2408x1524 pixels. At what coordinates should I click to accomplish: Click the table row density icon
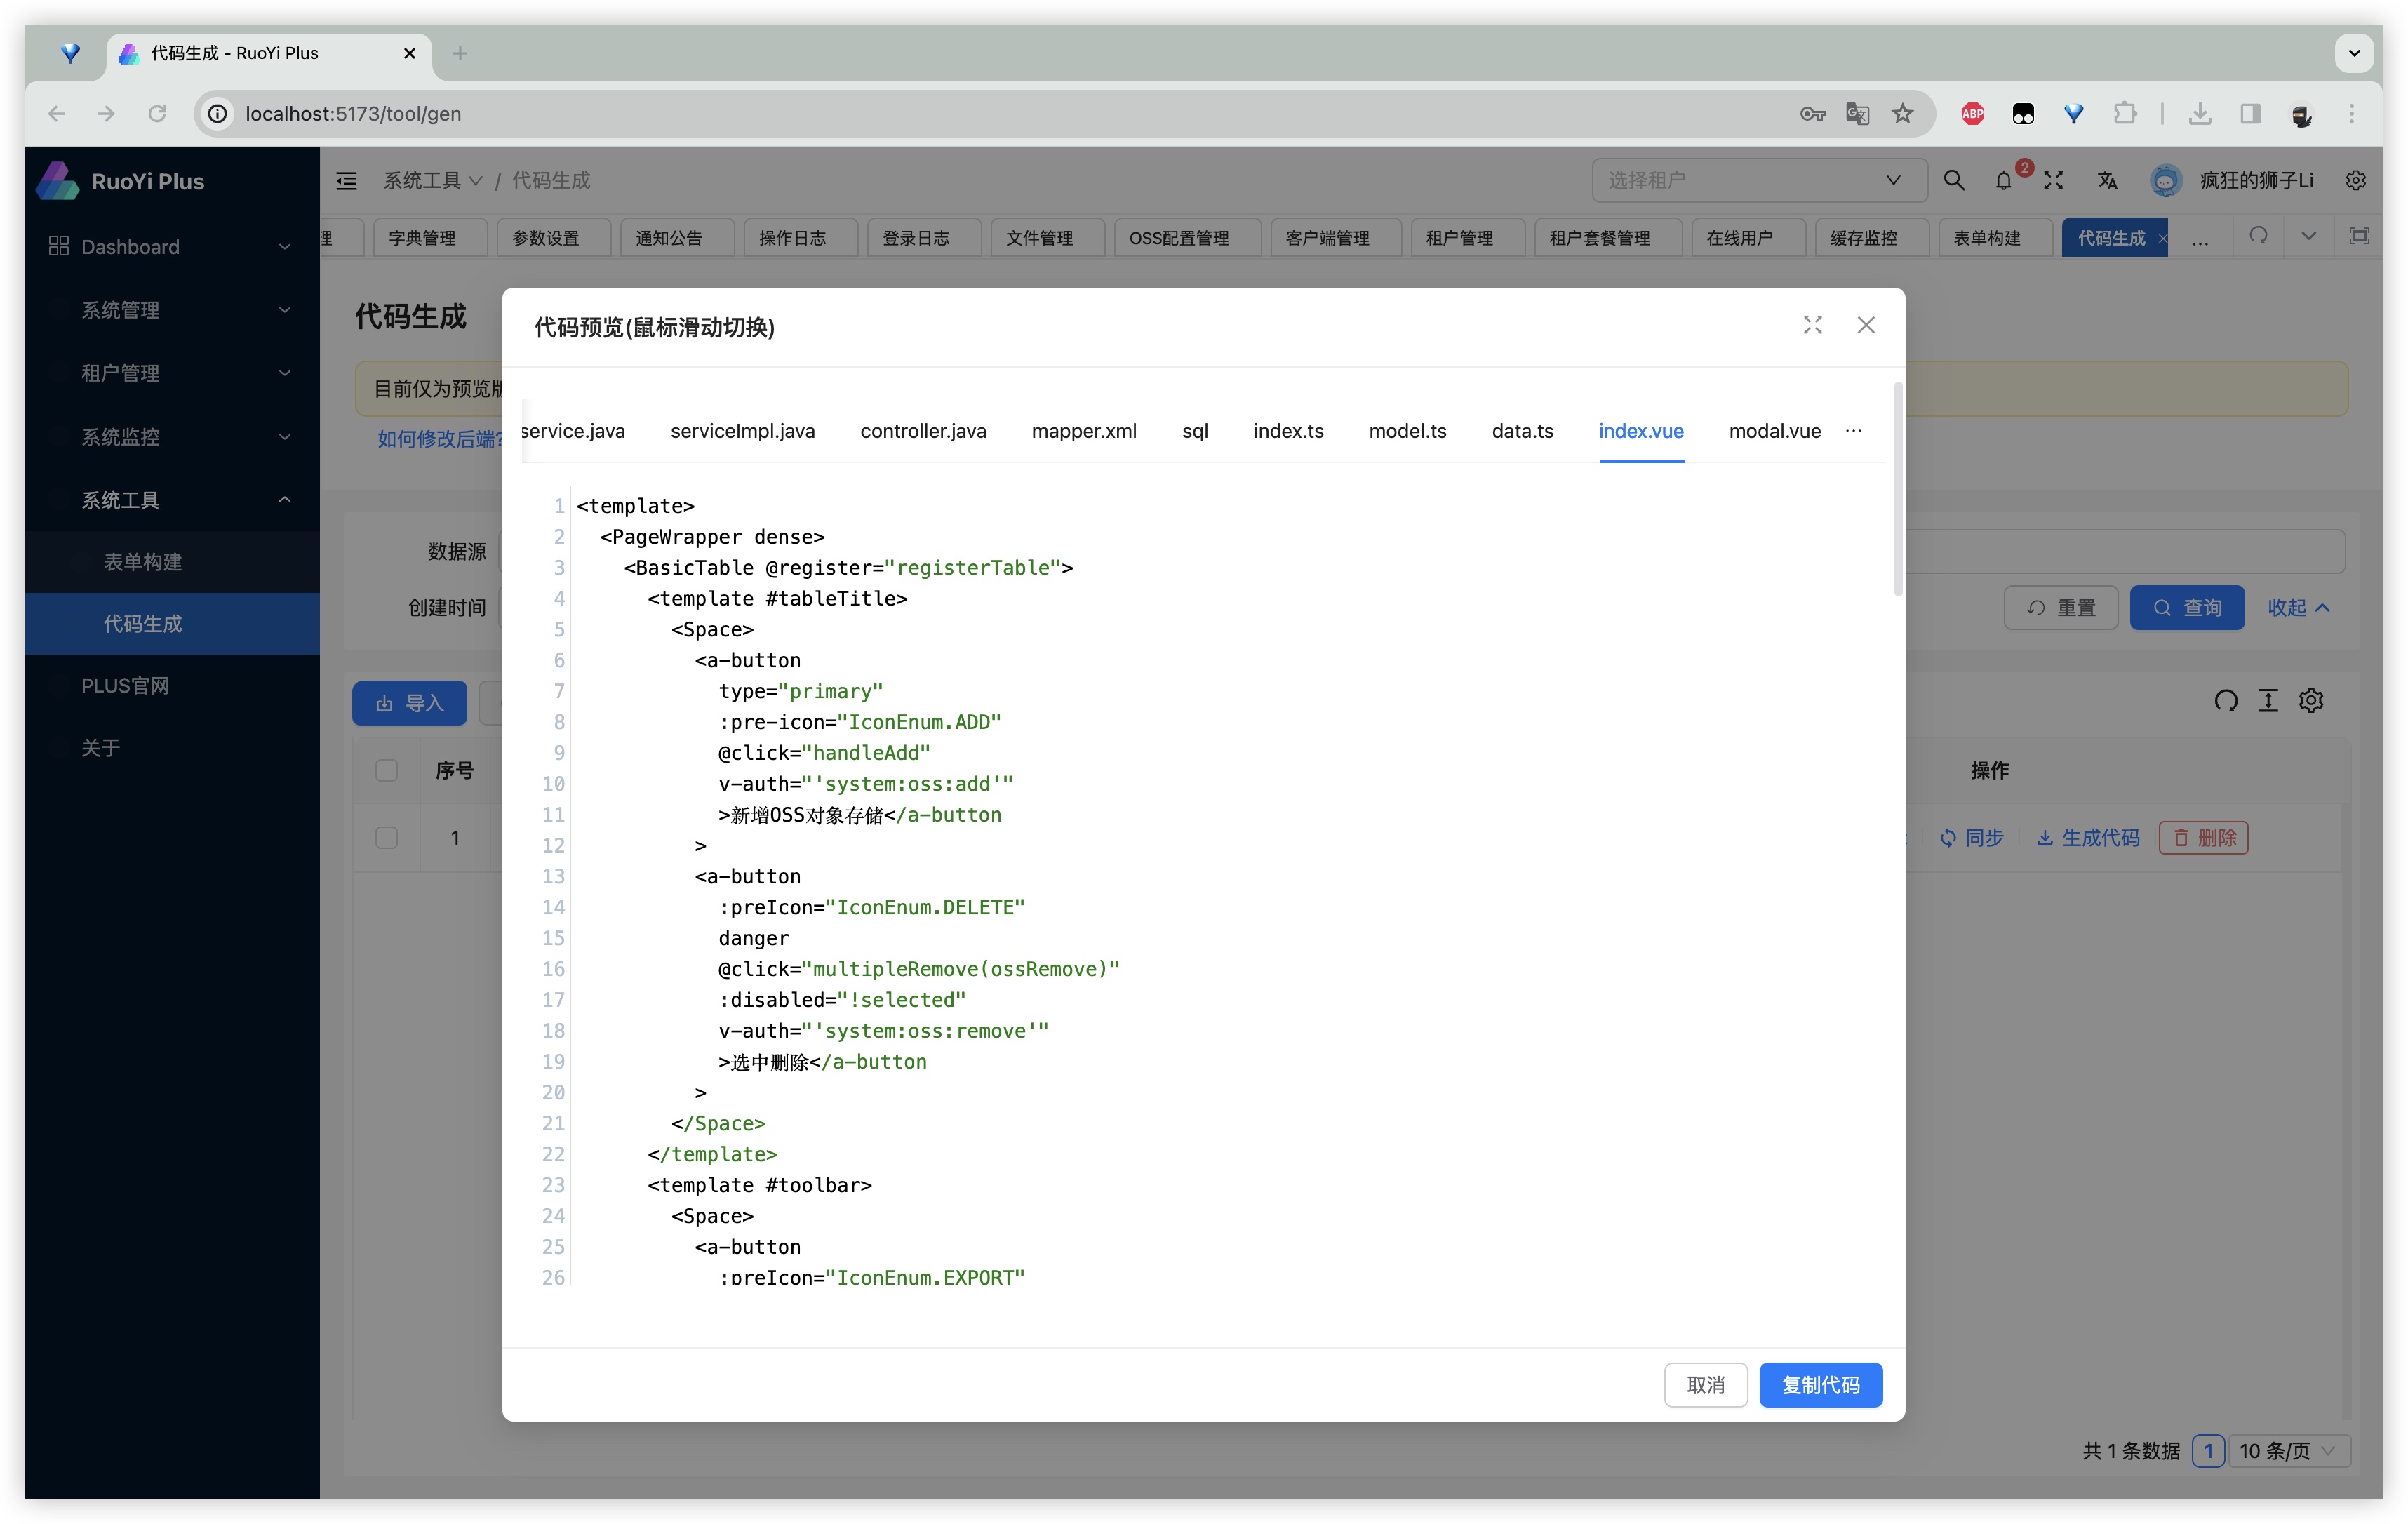[2268, 701]
